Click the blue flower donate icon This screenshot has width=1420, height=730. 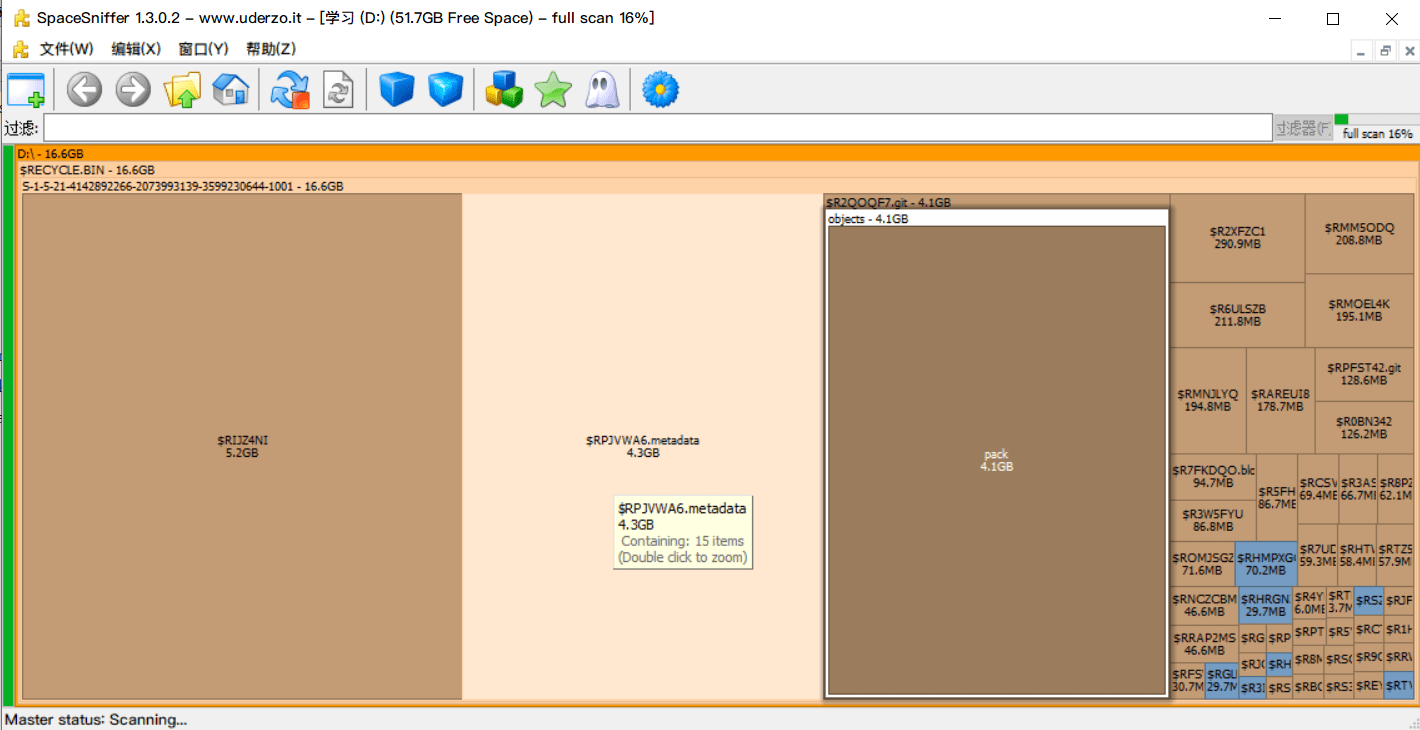point(660,91)
